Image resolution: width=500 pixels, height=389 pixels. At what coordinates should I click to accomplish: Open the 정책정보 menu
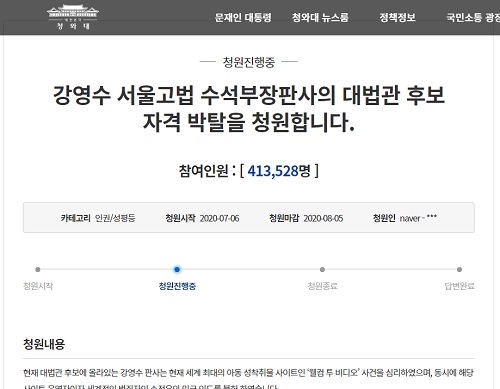tap(397, 17)
